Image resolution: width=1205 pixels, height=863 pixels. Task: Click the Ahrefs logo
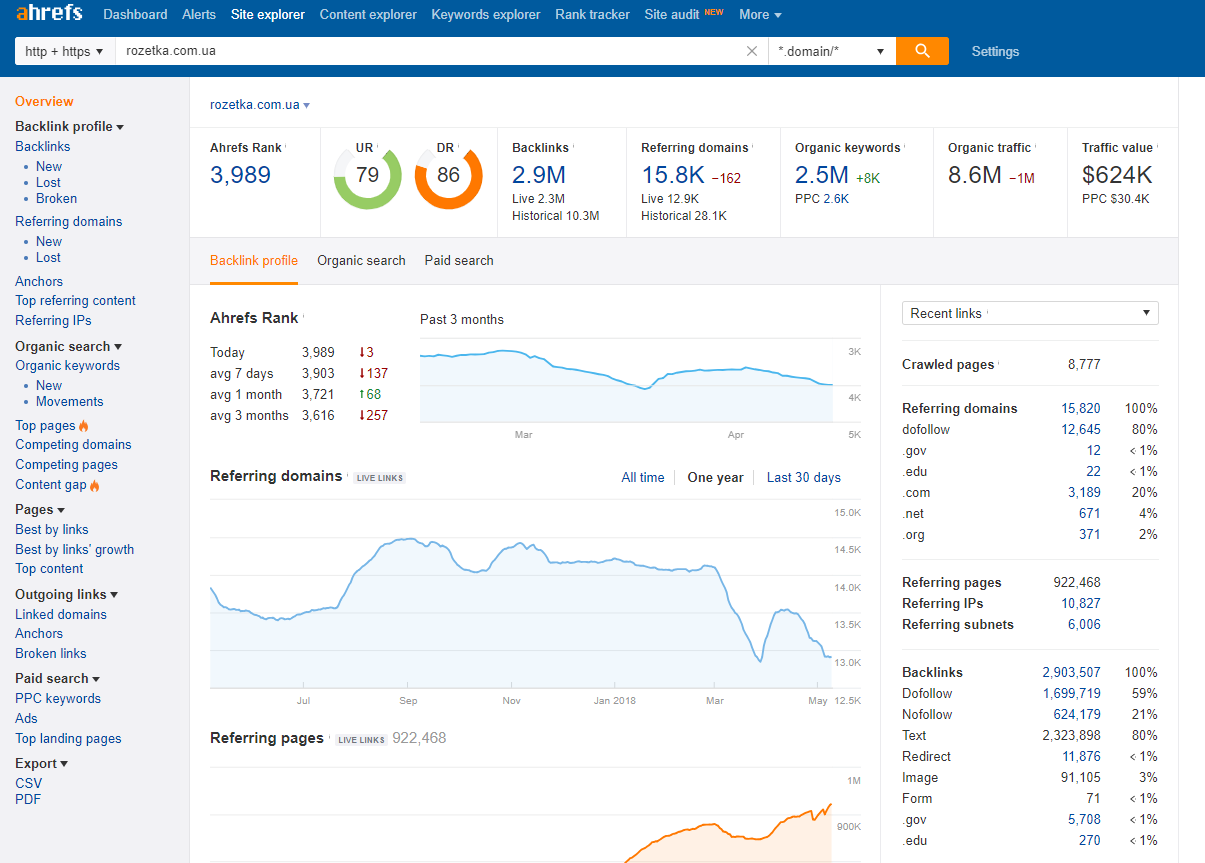51,14
